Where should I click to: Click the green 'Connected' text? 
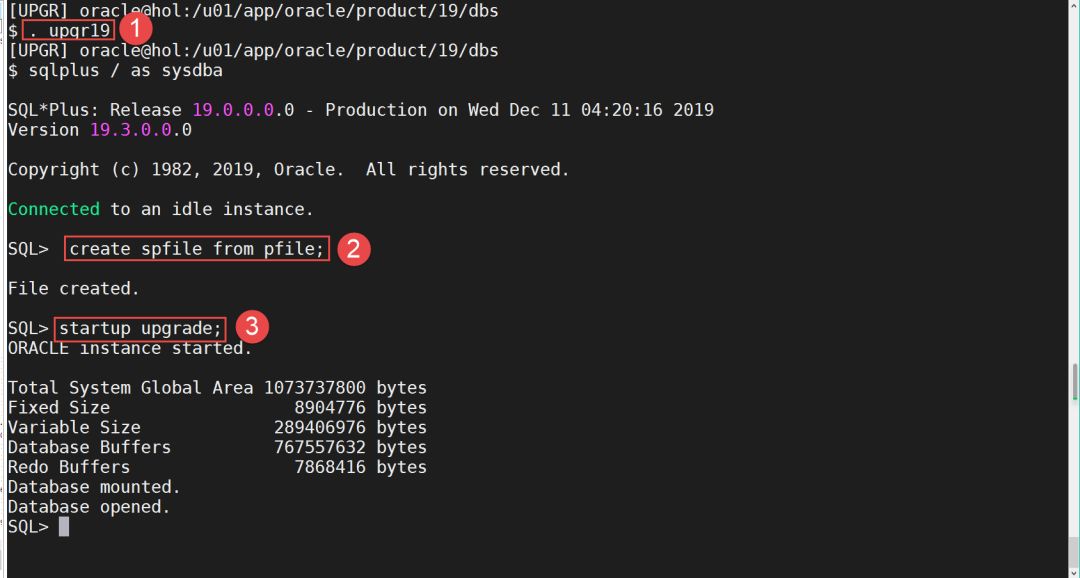[53, 209]
